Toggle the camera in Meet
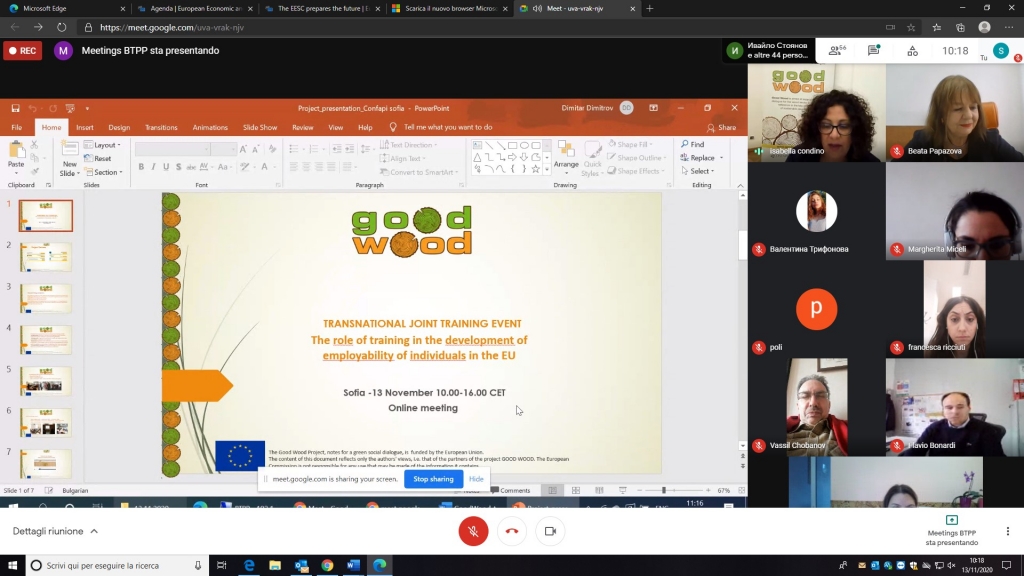Viewport: 1024px width, 576px height. pos(550,532)
